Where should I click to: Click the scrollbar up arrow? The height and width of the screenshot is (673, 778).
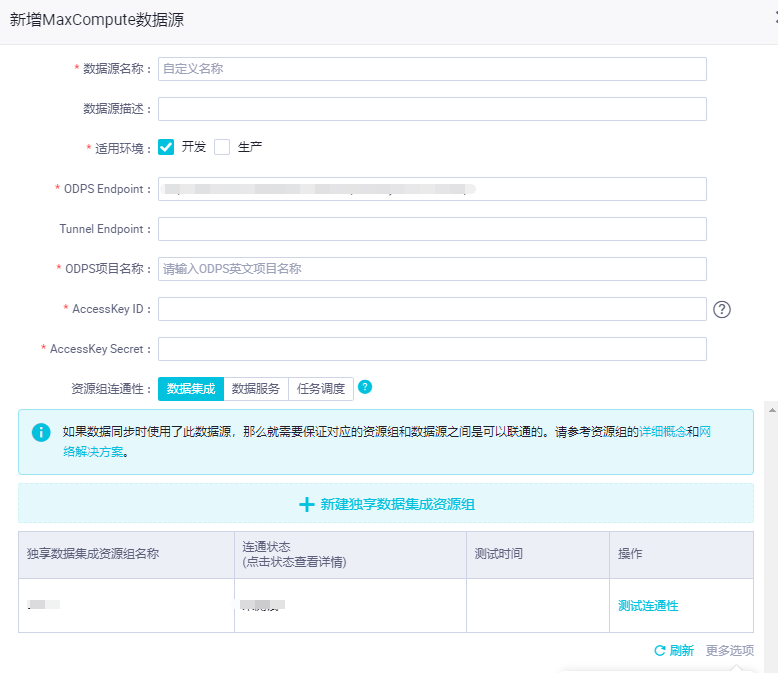pyautogui.click(x=772, y=410)
